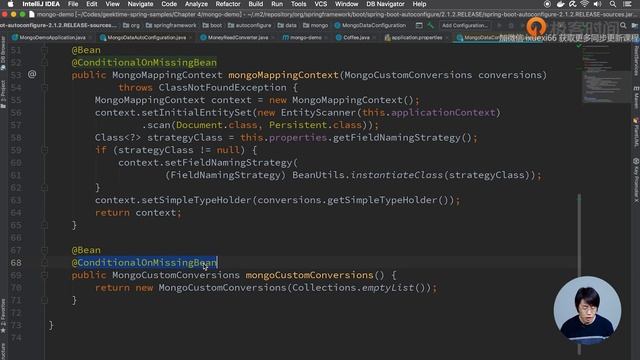Image resolution: width=640 pixels, height=360 pixels.
Task: Open the Project tool window strip
Action: [x=3, y=94]
